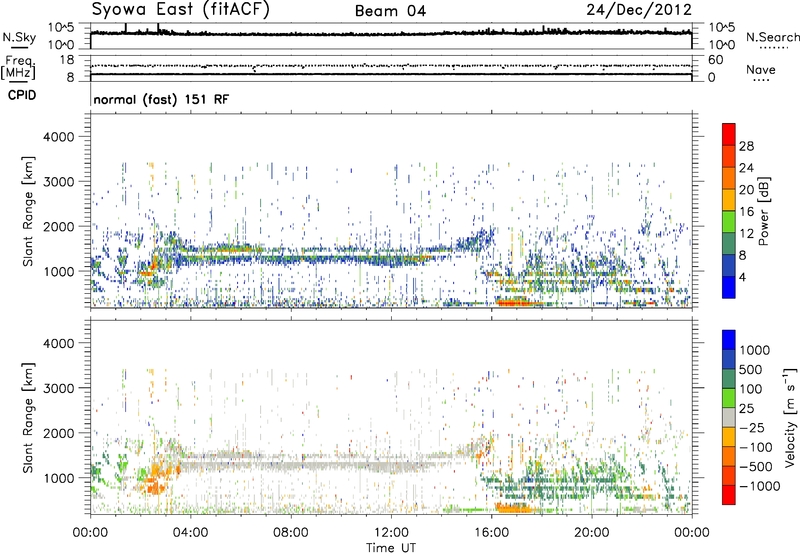
Task: Pick the red bottom segment of velocity colorbar
Action: (x=729, y=495)
